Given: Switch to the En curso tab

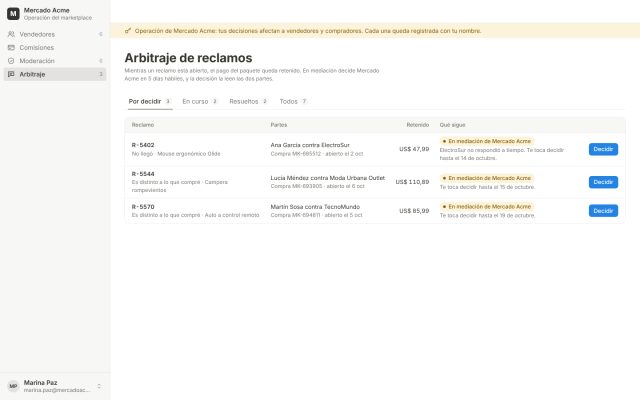Looking at the screenshot, I should pos(200,102).
